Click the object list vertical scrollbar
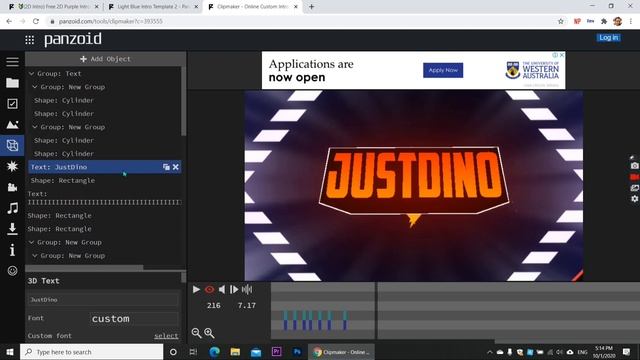 coord(184,101)
